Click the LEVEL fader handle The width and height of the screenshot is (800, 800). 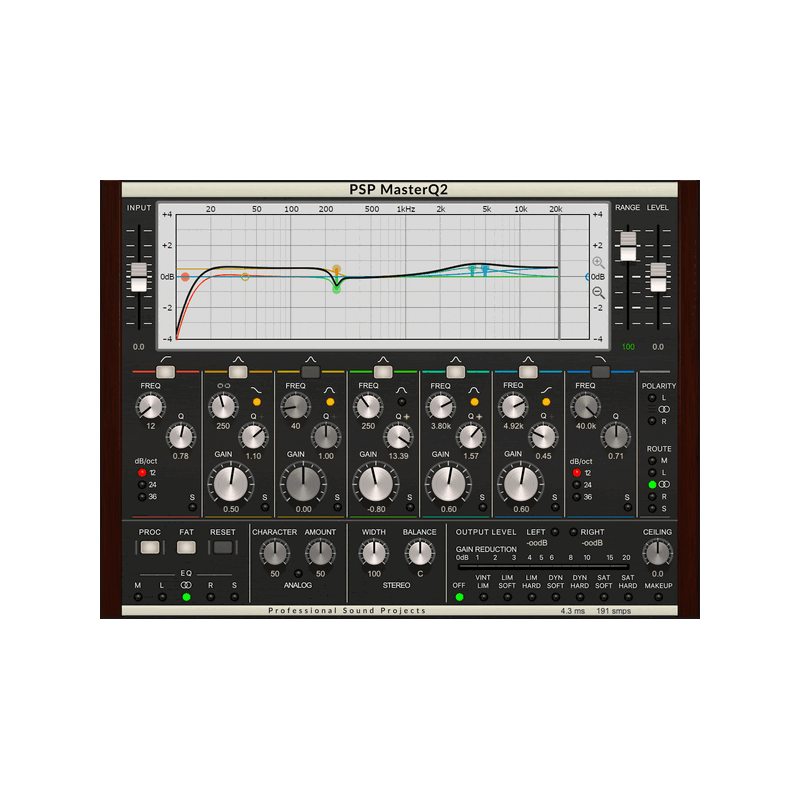658,277
